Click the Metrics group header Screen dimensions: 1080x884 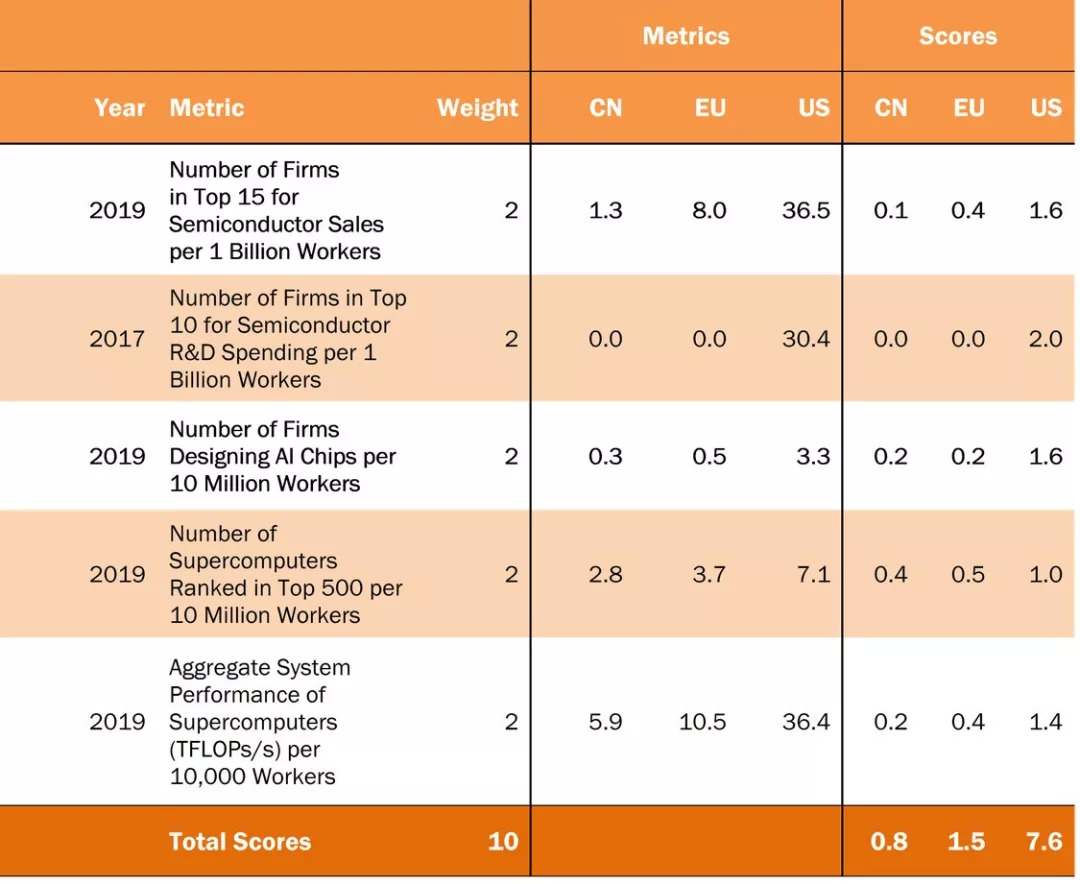click(685, 37)
